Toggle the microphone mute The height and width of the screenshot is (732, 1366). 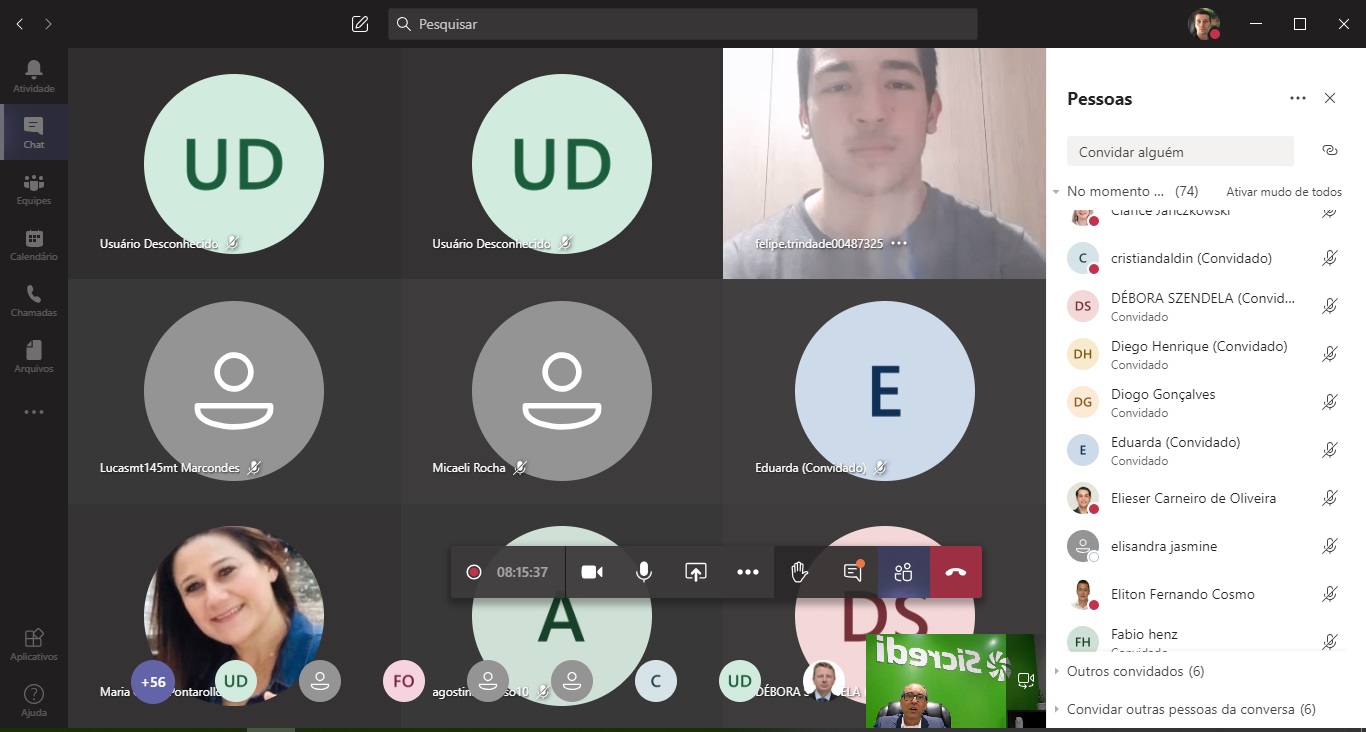coord(644,572)
